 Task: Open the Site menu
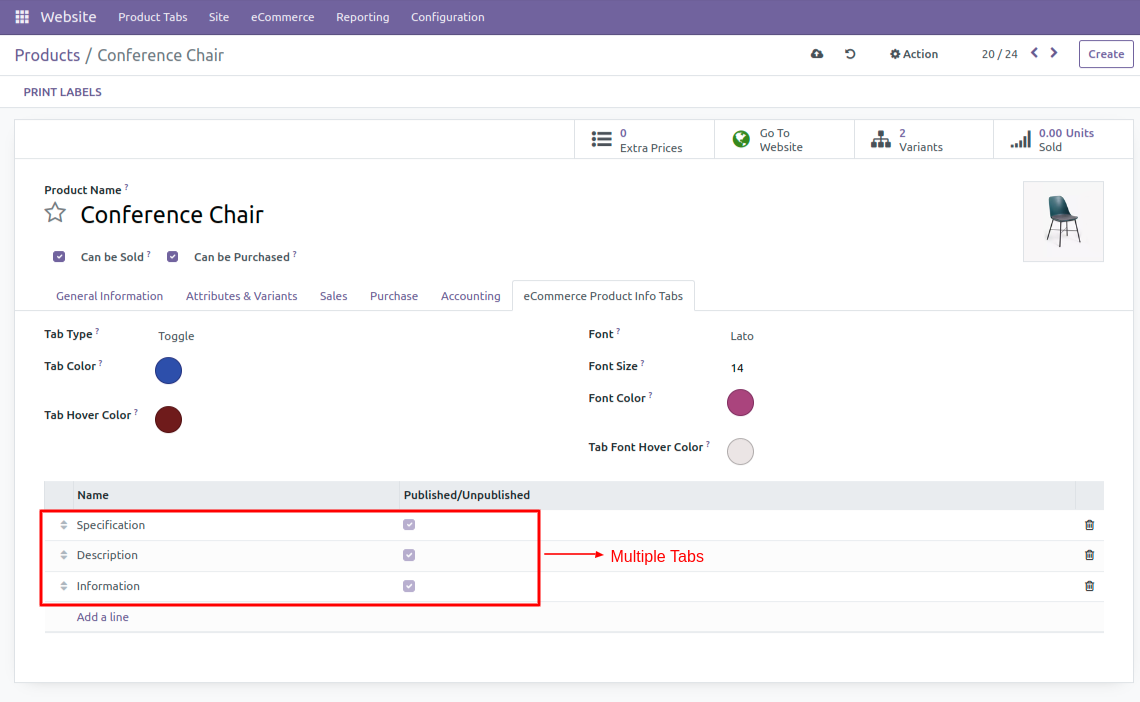tap(219, 17)
